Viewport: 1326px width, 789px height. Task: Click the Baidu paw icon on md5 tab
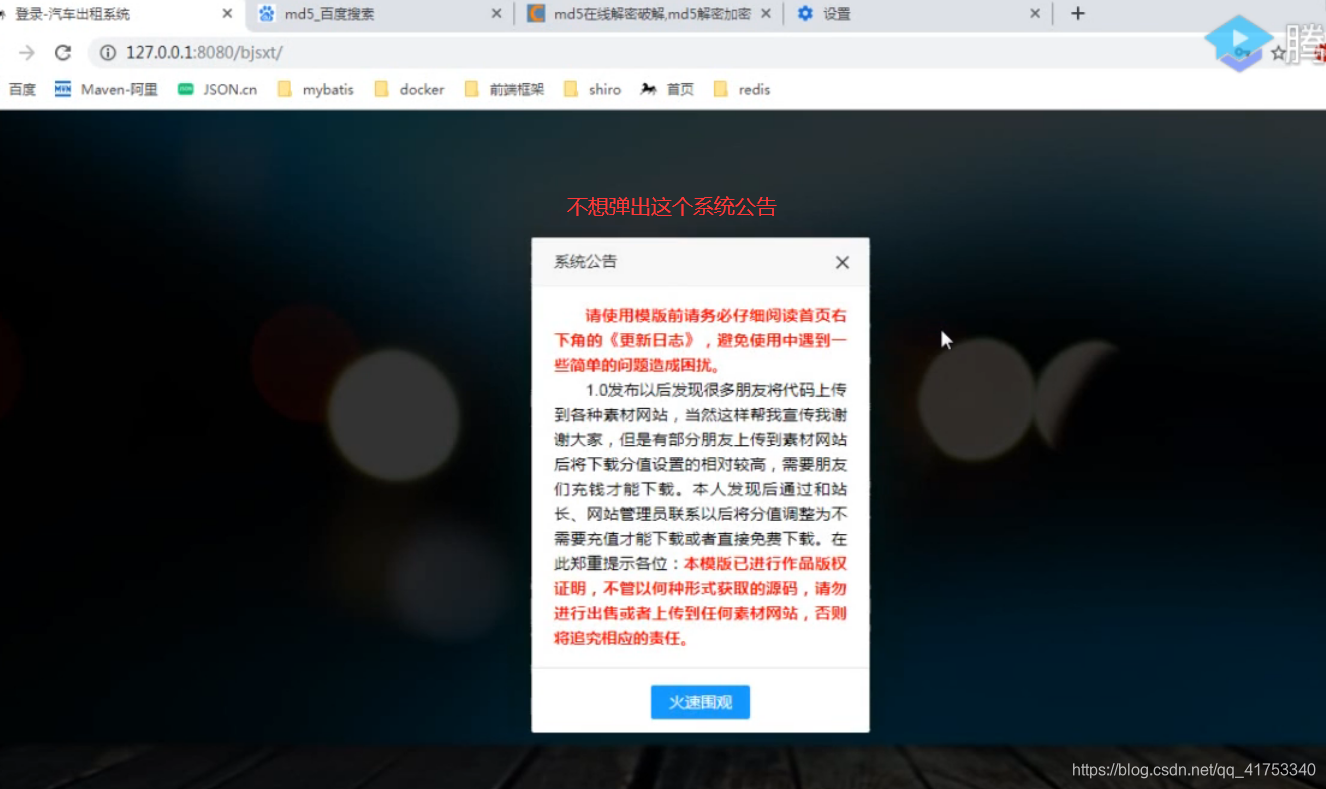click(266, 14)
